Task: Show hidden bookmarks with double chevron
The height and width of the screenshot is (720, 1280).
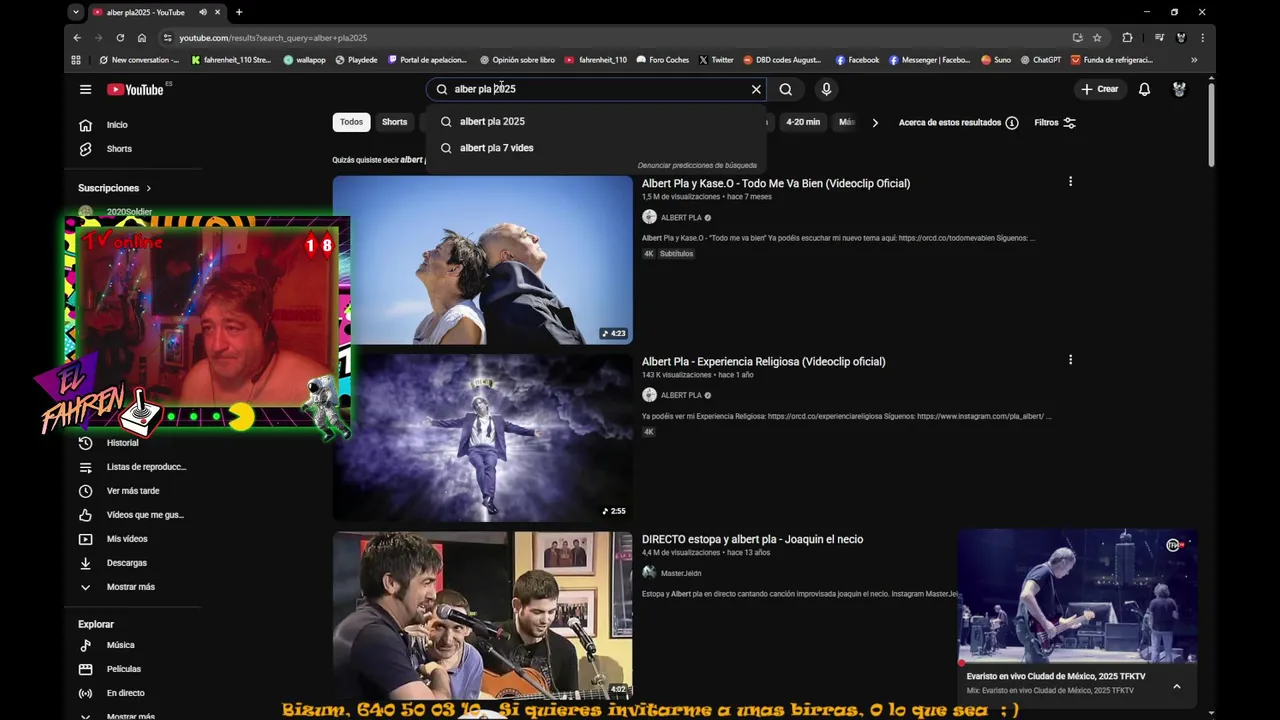Action: pyautogui.click(x=1194, y=60)
